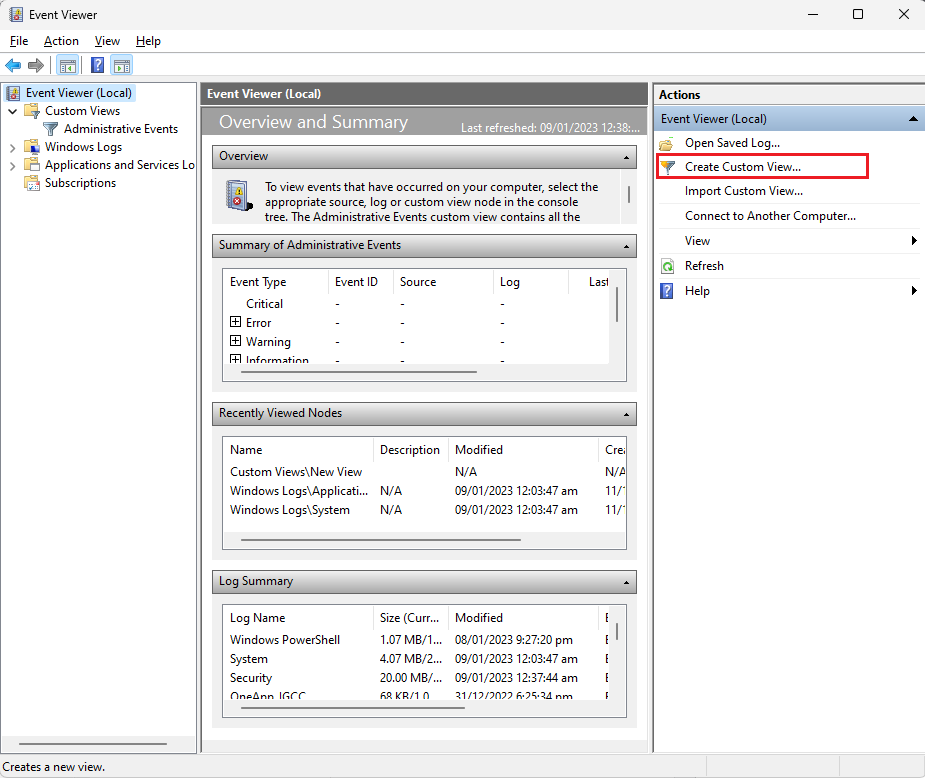
Task: Click the Refresh icon in the Actions pane
Action: (x=666, y=266)
